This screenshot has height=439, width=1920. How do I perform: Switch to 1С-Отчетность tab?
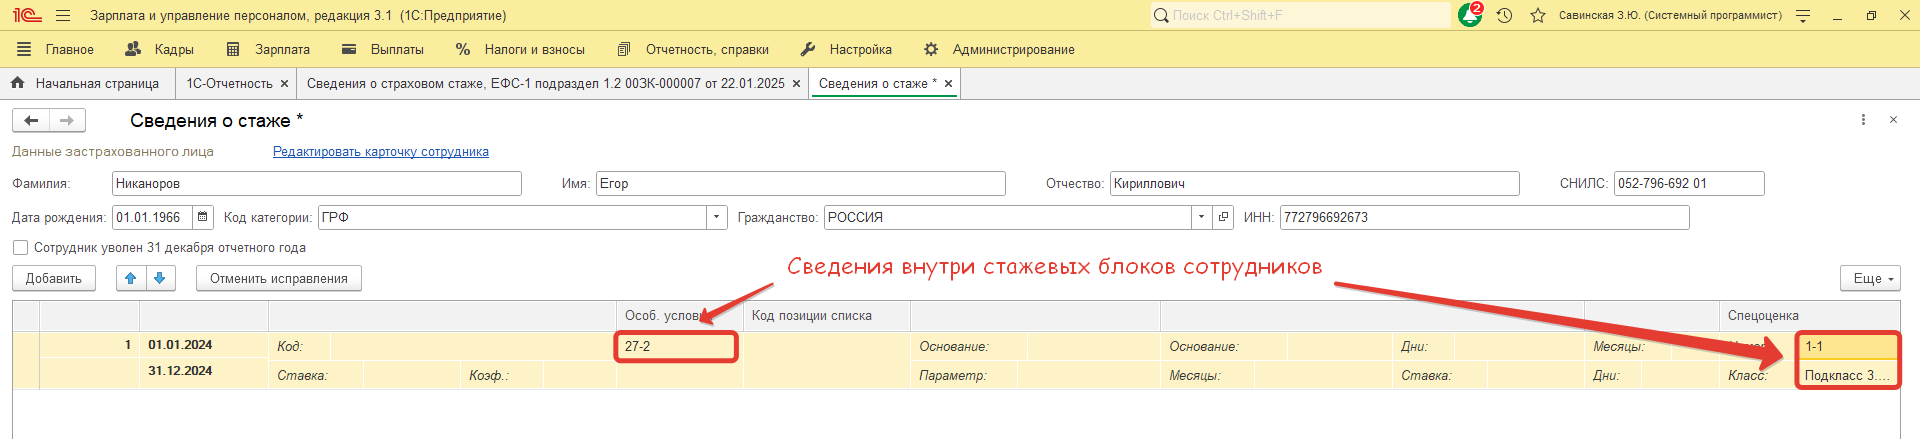229,84
